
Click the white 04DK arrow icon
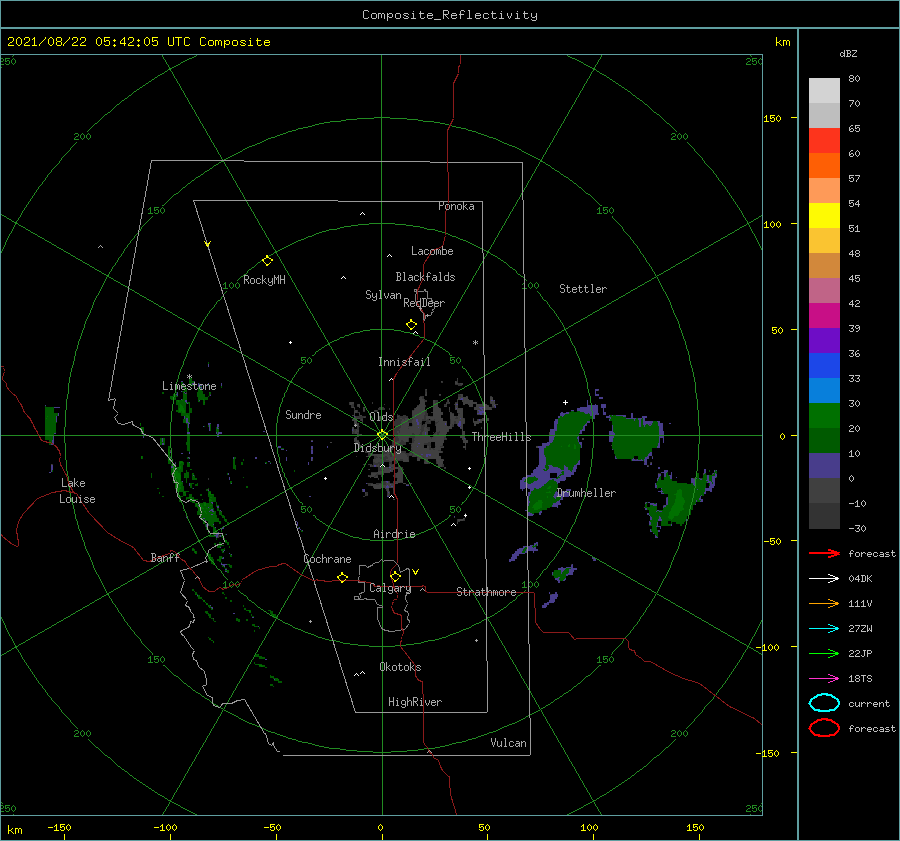(x=824, y=579)
